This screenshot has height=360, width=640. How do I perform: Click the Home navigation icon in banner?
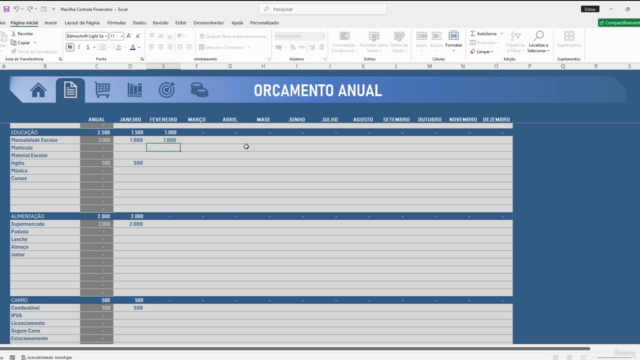pos(38,90)
